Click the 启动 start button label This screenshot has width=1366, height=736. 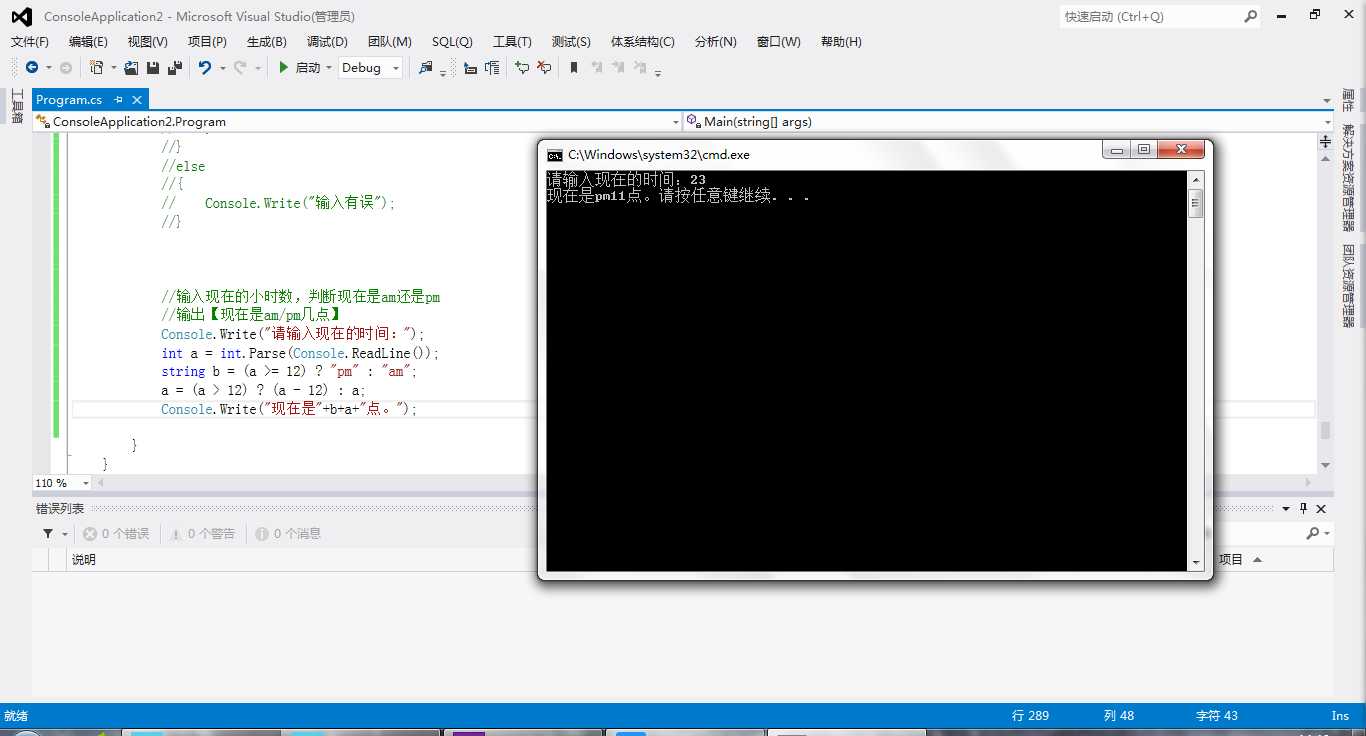308,68
